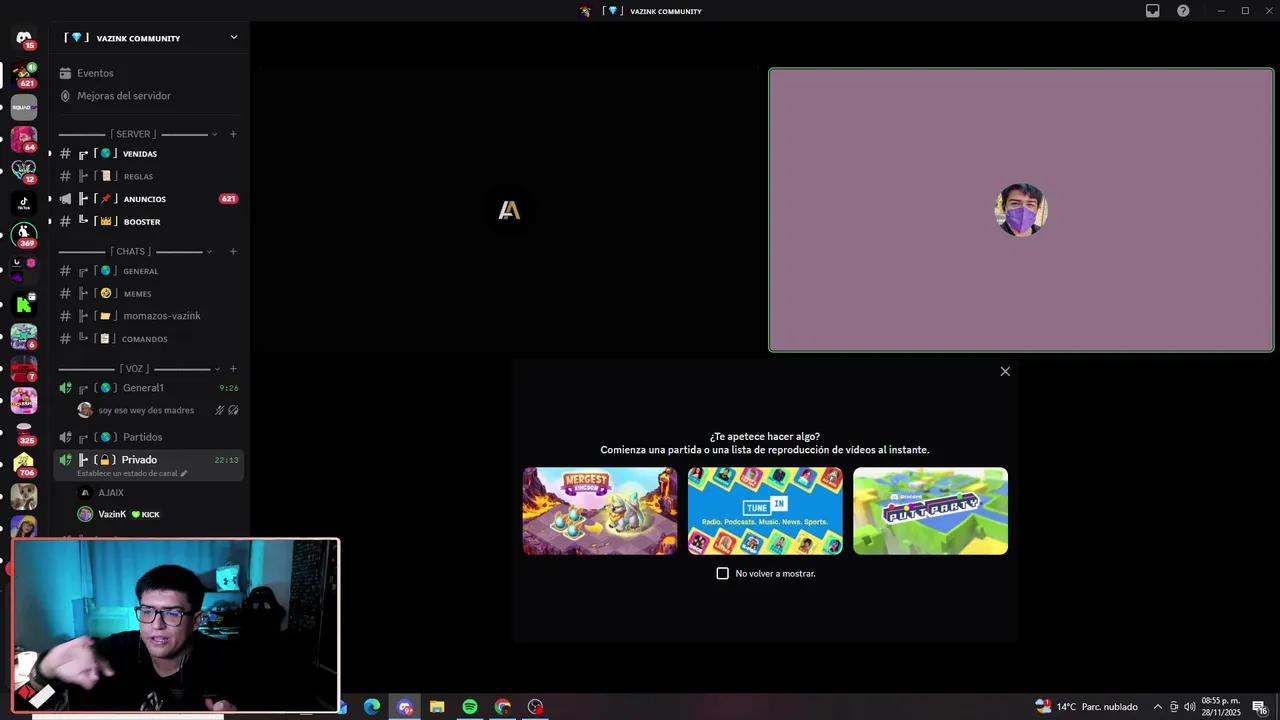Image resolution: width=1280 pixels, height=720 pixels.
Task: Add channel to CHATS category
Action: tap(233, 251)
